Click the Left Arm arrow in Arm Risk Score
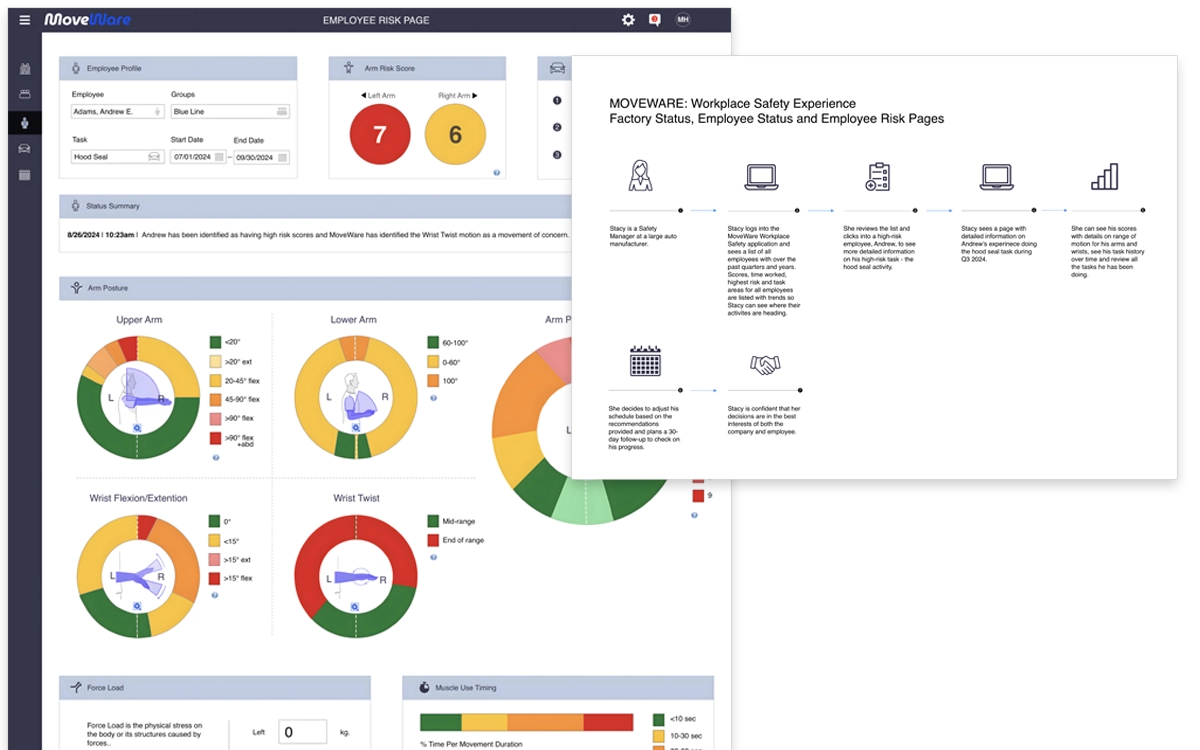 pos(364,95)
